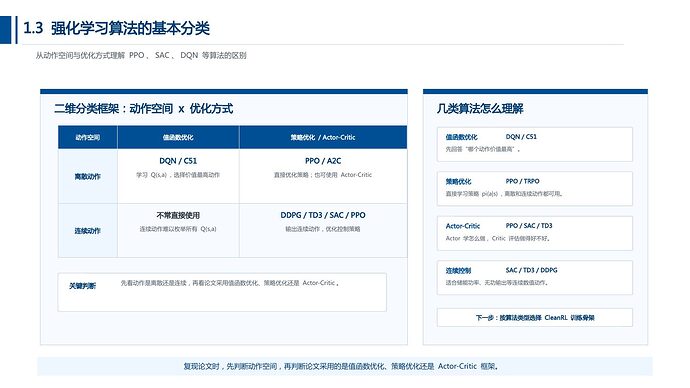Select the footer sentence starting '复现论文时'
690x388 pixels.
(341, 366)
